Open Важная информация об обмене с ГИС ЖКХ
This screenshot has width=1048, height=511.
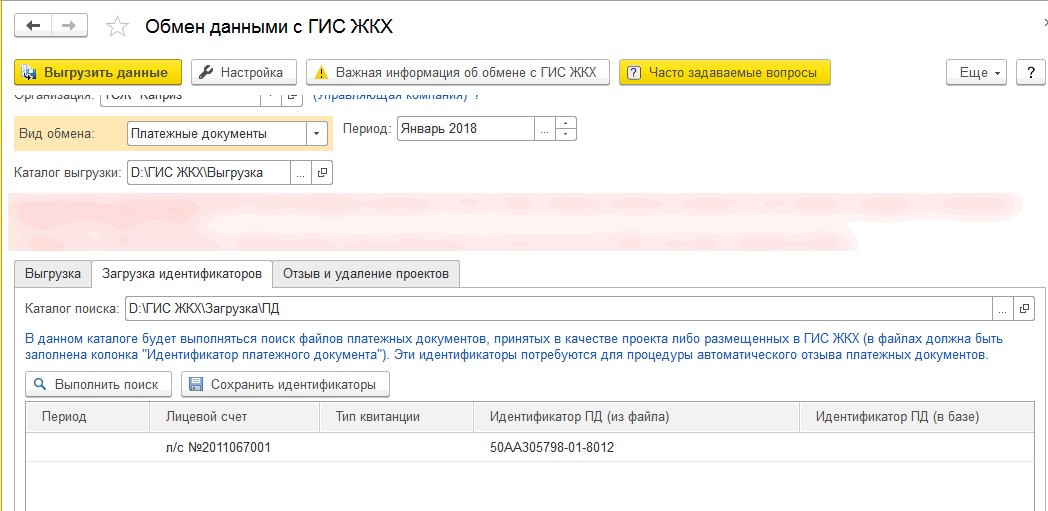click(x=458, y=72)
